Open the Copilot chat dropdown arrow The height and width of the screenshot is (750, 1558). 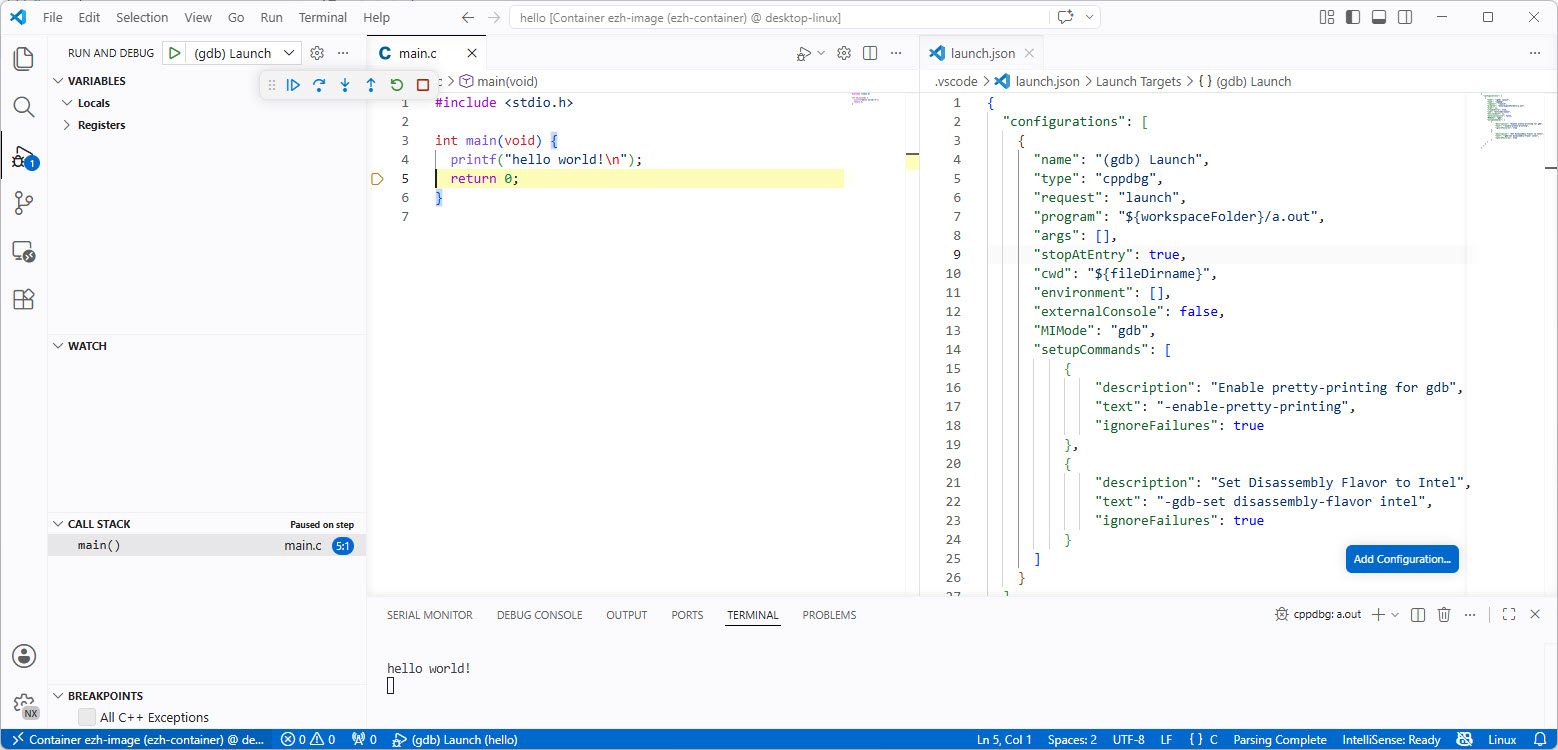pyautogui.click(x=1089, y=17)
